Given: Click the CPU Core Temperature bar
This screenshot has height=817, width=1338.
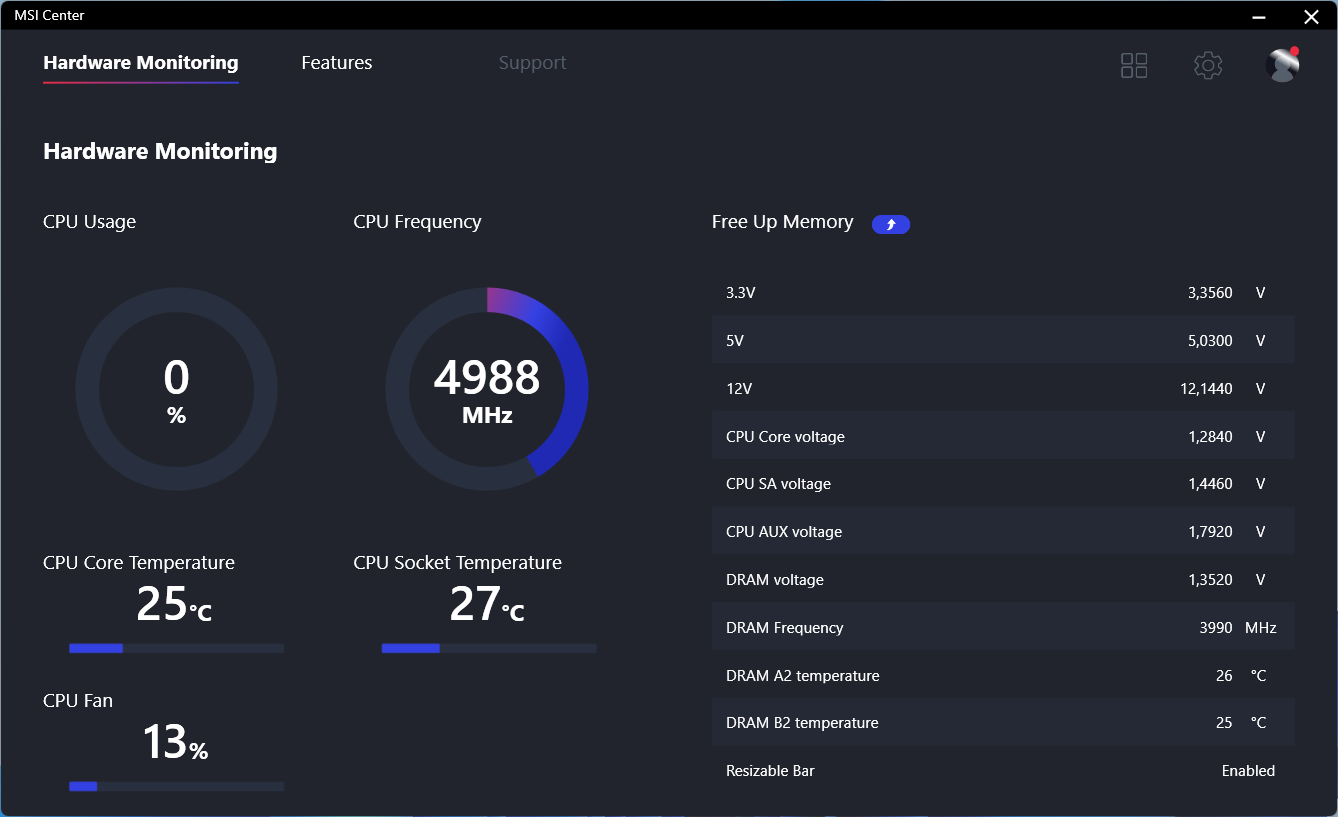Looking at the screenshot, I should coord(176,648).
